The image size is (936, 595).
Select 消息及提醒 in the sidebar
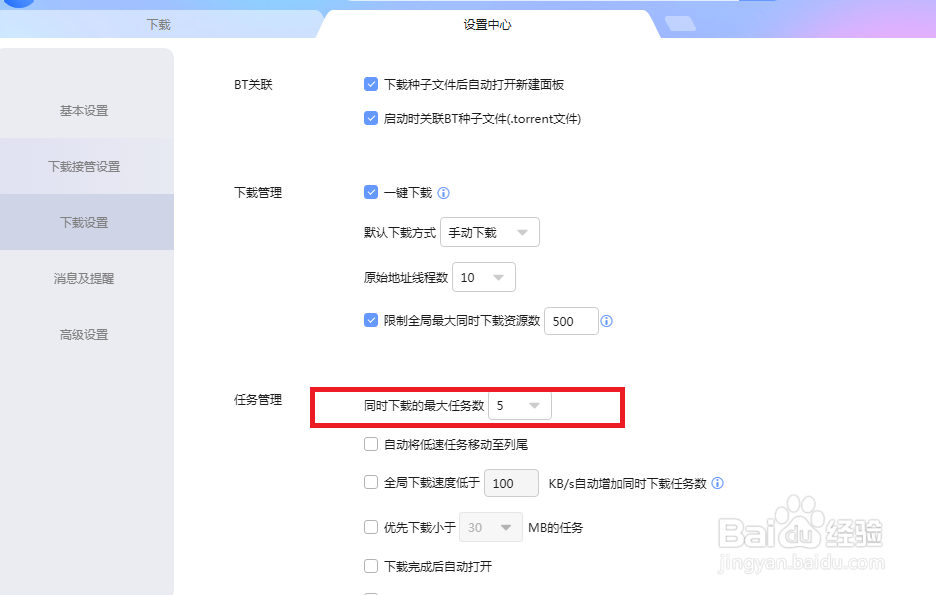click(x=87, y=279)
